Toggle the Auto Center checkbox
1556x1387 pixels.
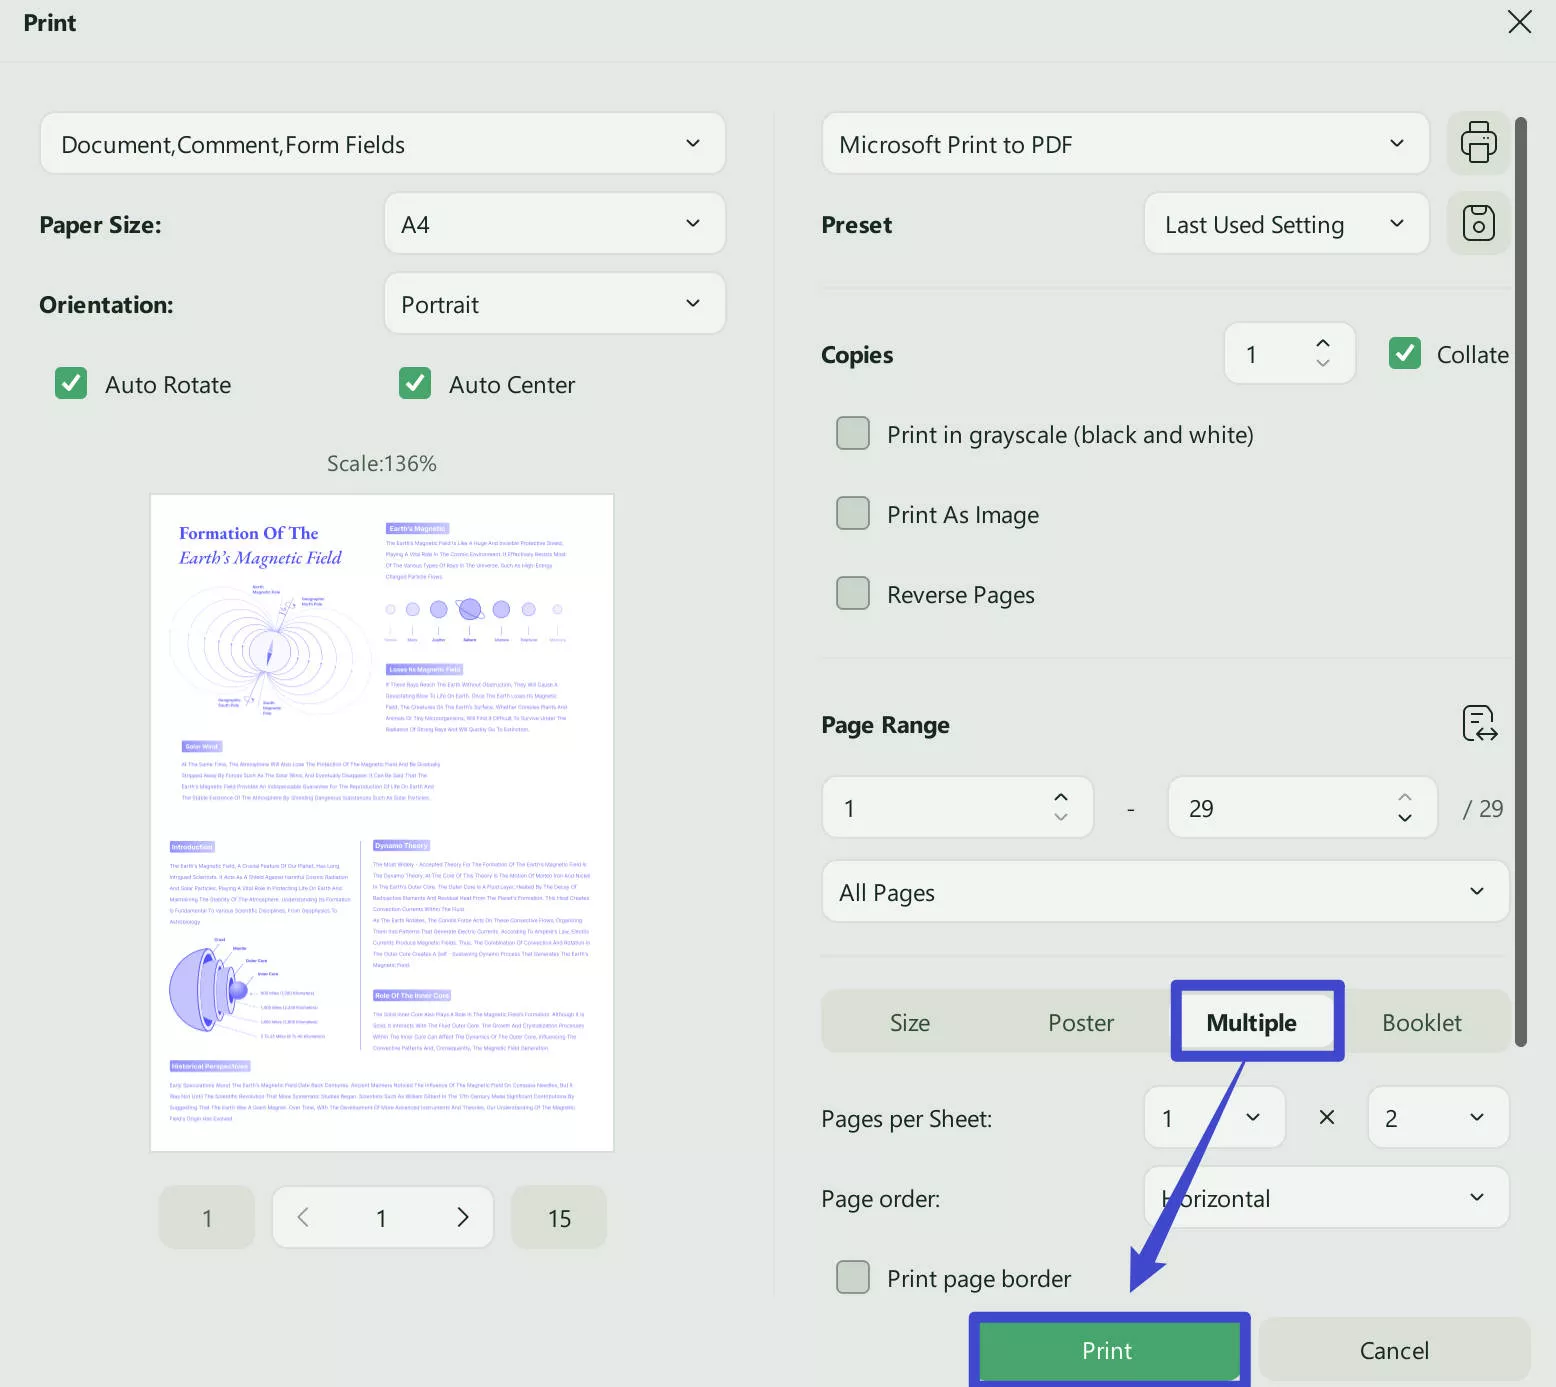(415, 383)
